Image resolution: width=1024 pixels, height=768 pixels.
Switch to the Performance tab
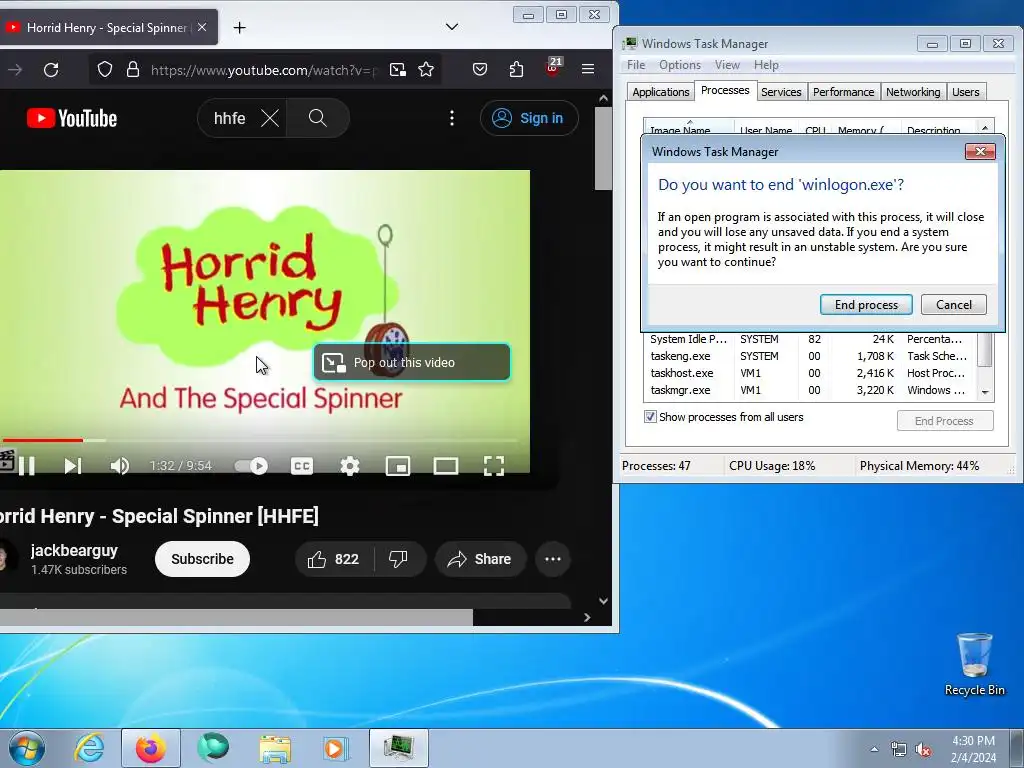tap(843, 92)
